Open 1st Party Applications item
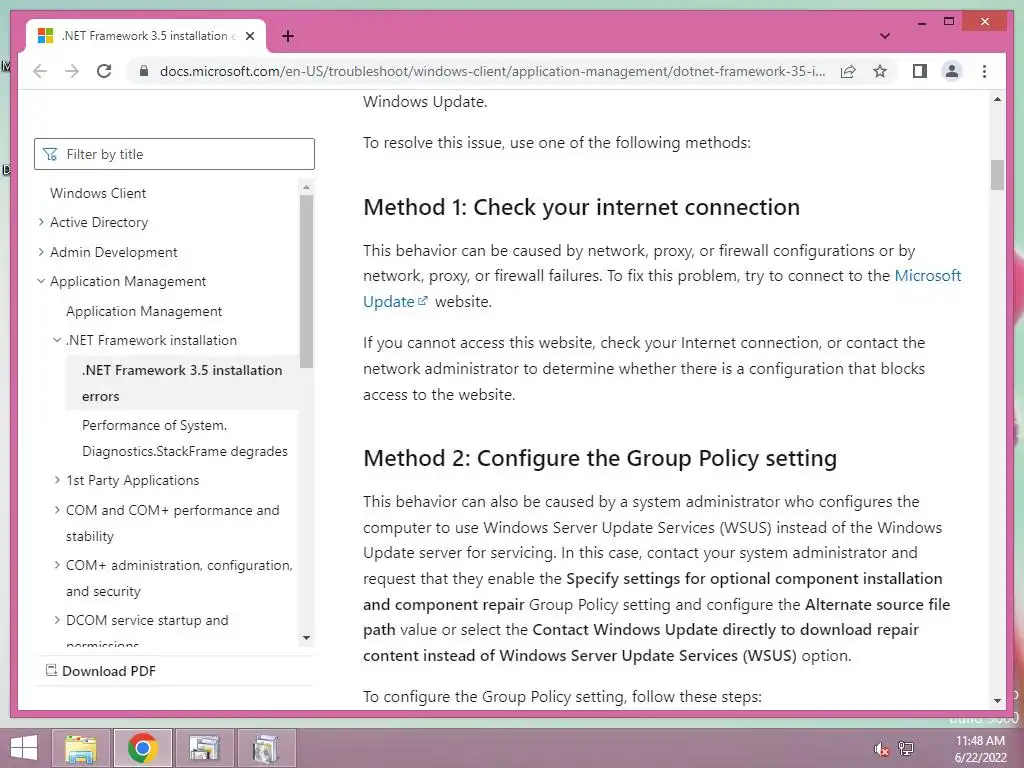The image size is (1024, 768). (x=133, y=481)
